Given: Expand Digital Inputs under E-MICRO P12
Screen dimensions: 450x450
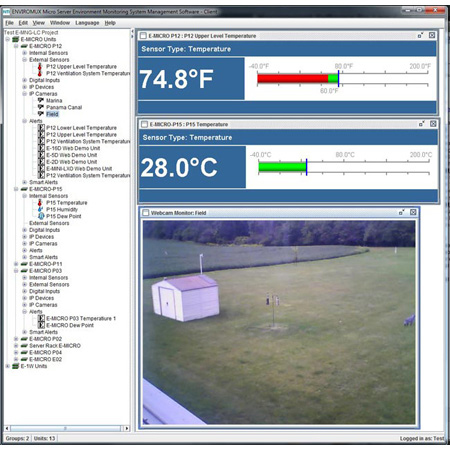Looking at the screenshot, I should point(24,80).
